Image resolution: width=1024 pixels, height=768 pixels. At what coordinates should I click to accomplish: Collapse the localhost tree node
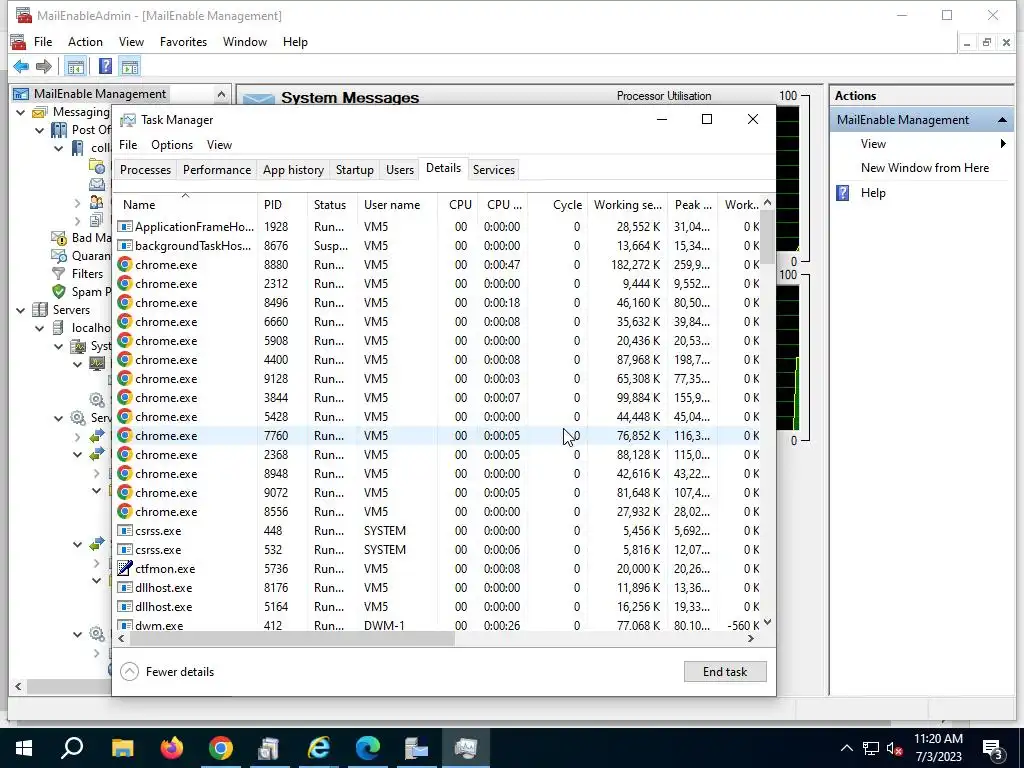pos(39,328)
